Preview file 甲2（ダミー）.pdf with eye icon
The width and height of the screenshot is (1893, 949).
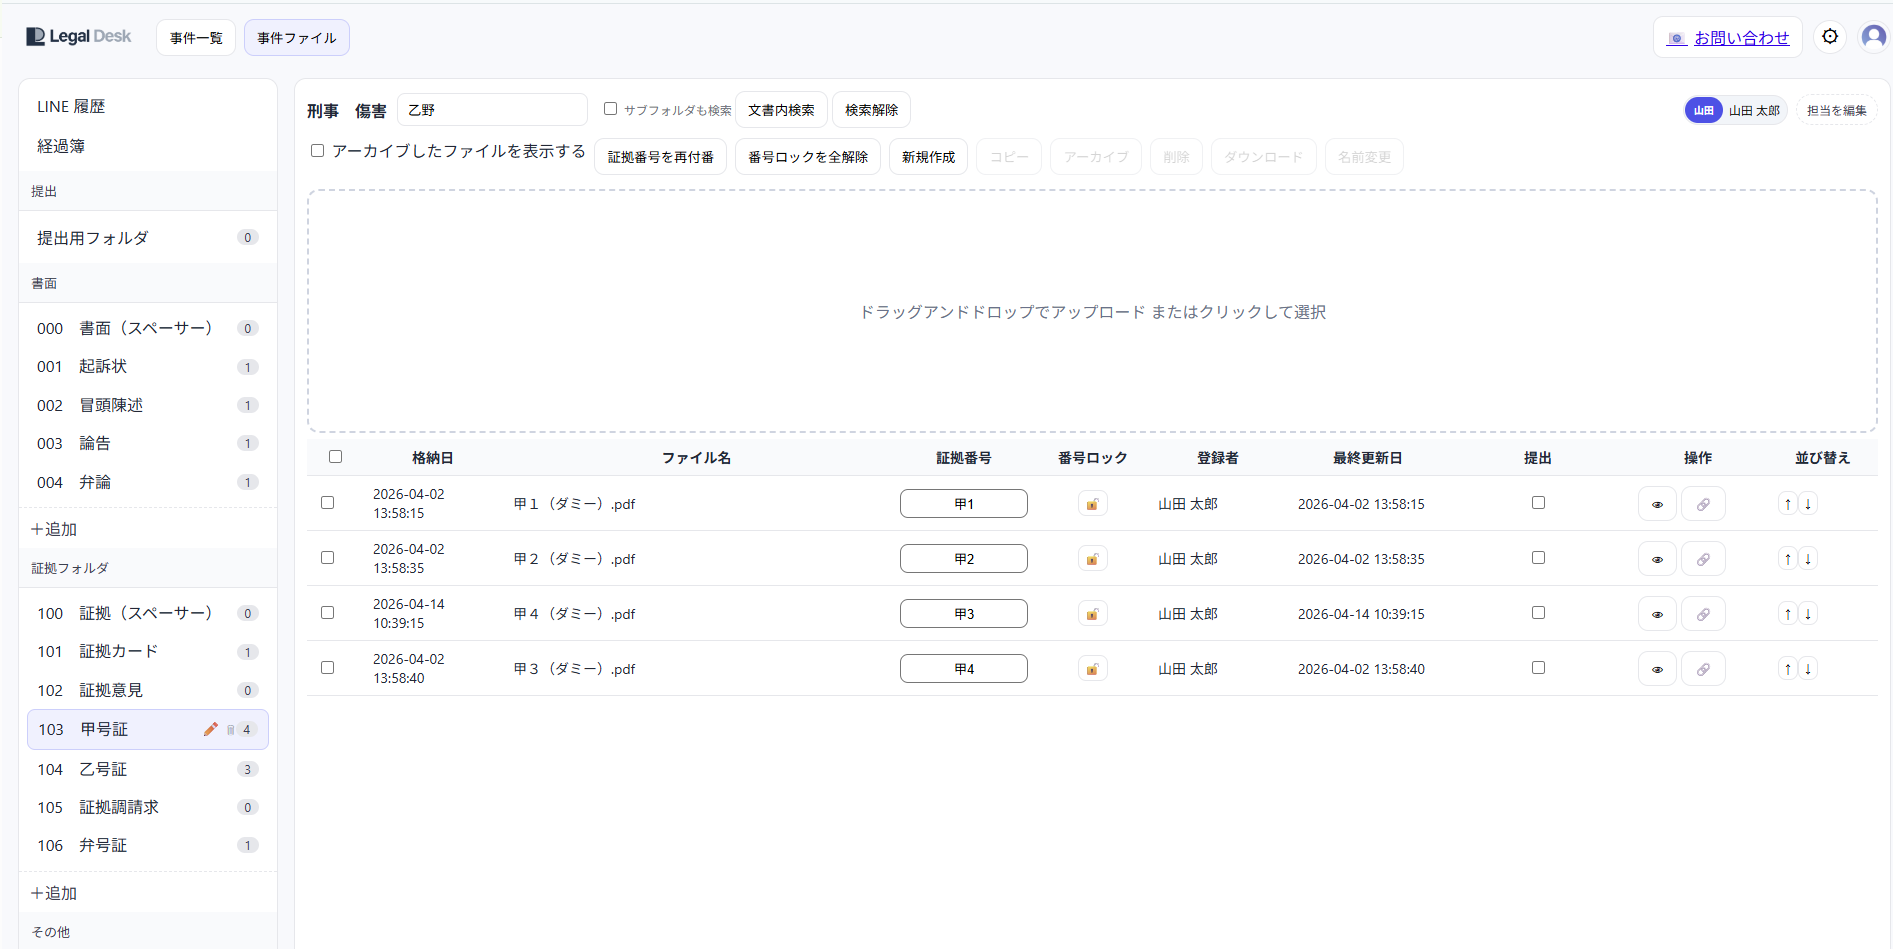[x=1657, y=559]
